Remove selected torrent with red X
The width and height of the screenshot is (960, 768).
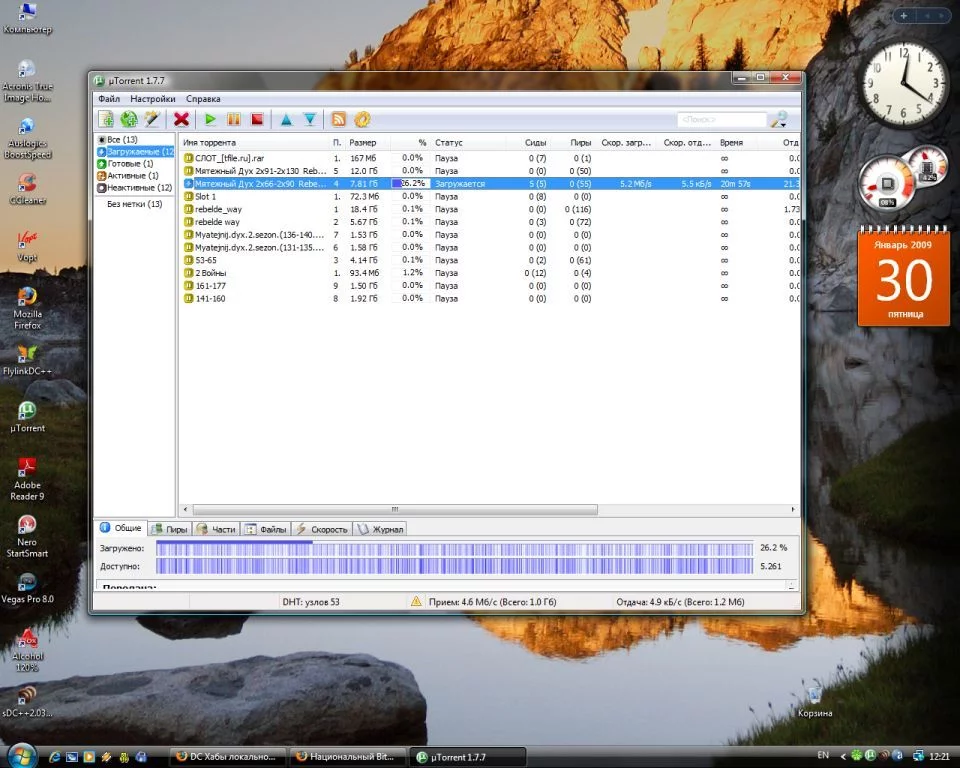tap(182, 119)
